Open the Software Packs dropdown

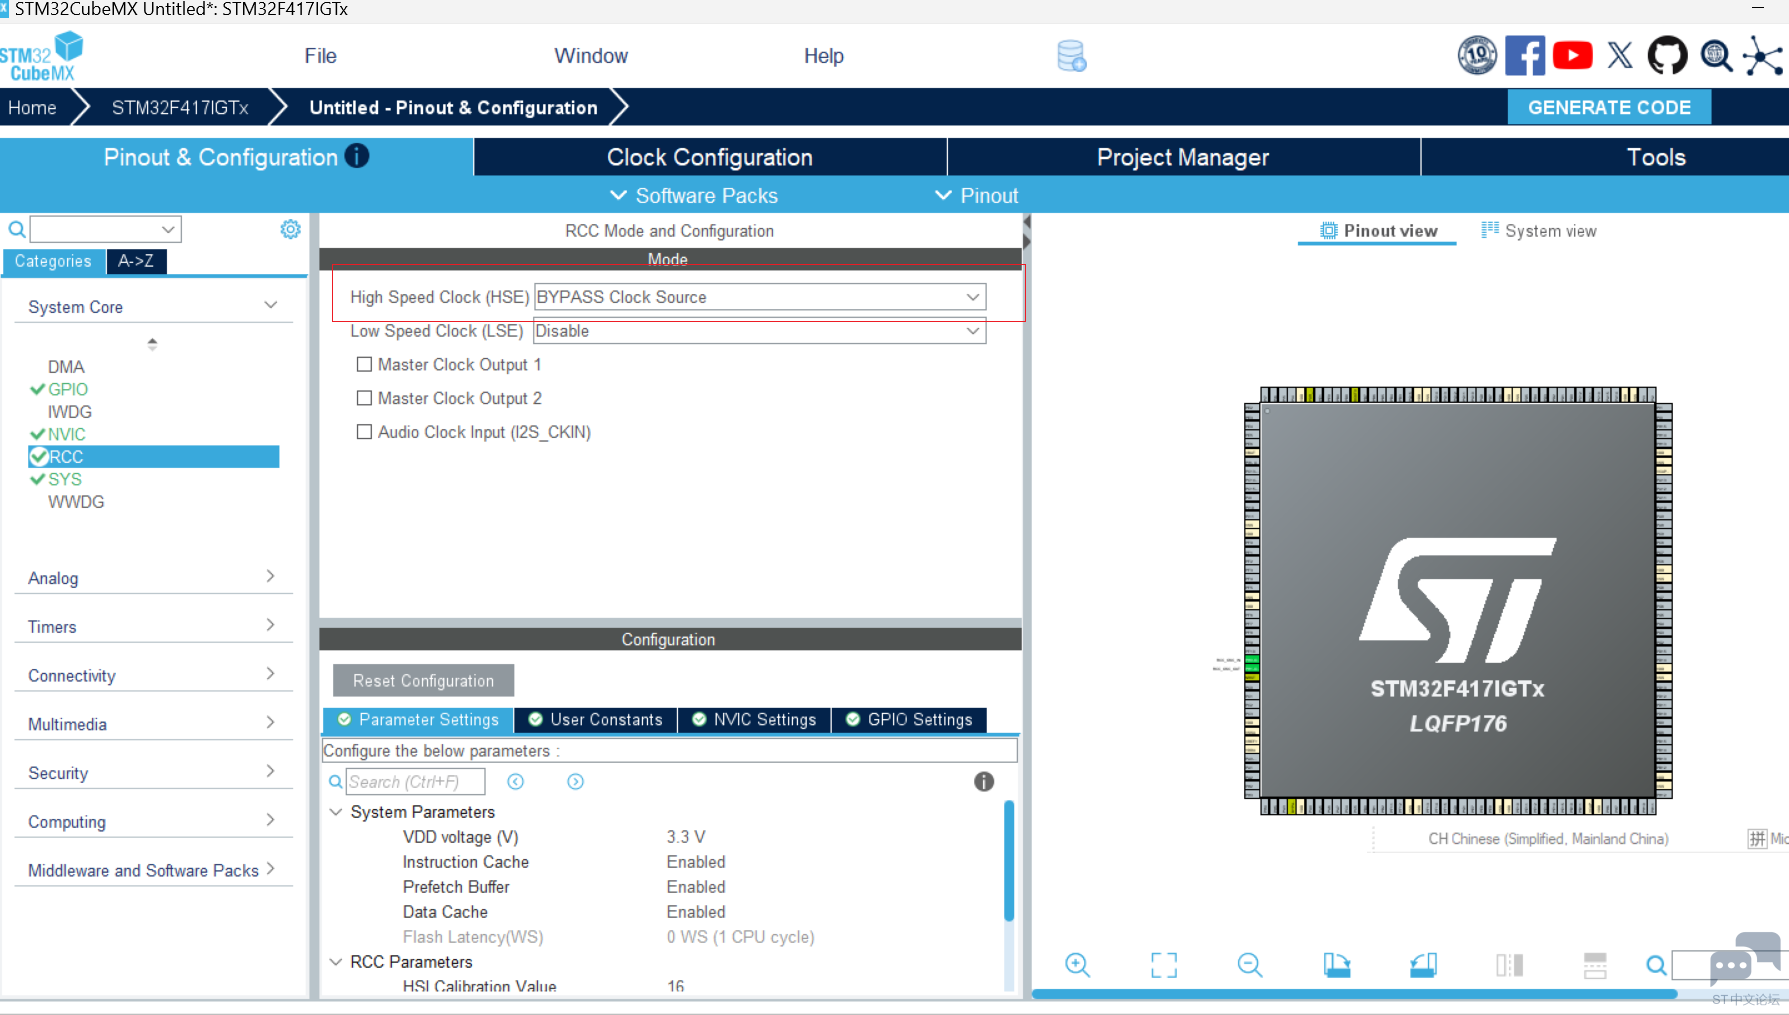click(694, 196)
